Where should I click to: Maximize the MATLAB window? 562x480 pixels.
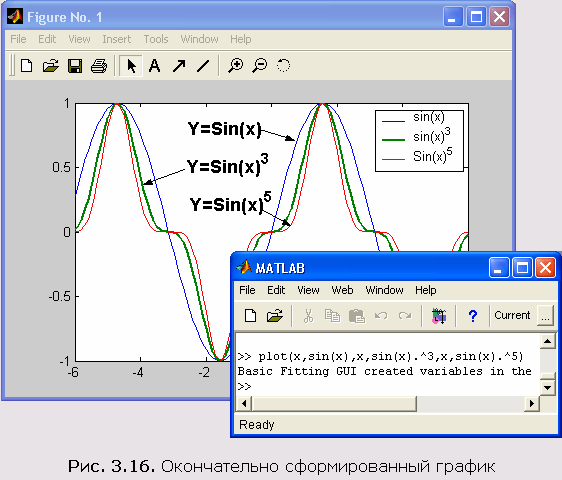pyautogui.click(x=522, y=267)
